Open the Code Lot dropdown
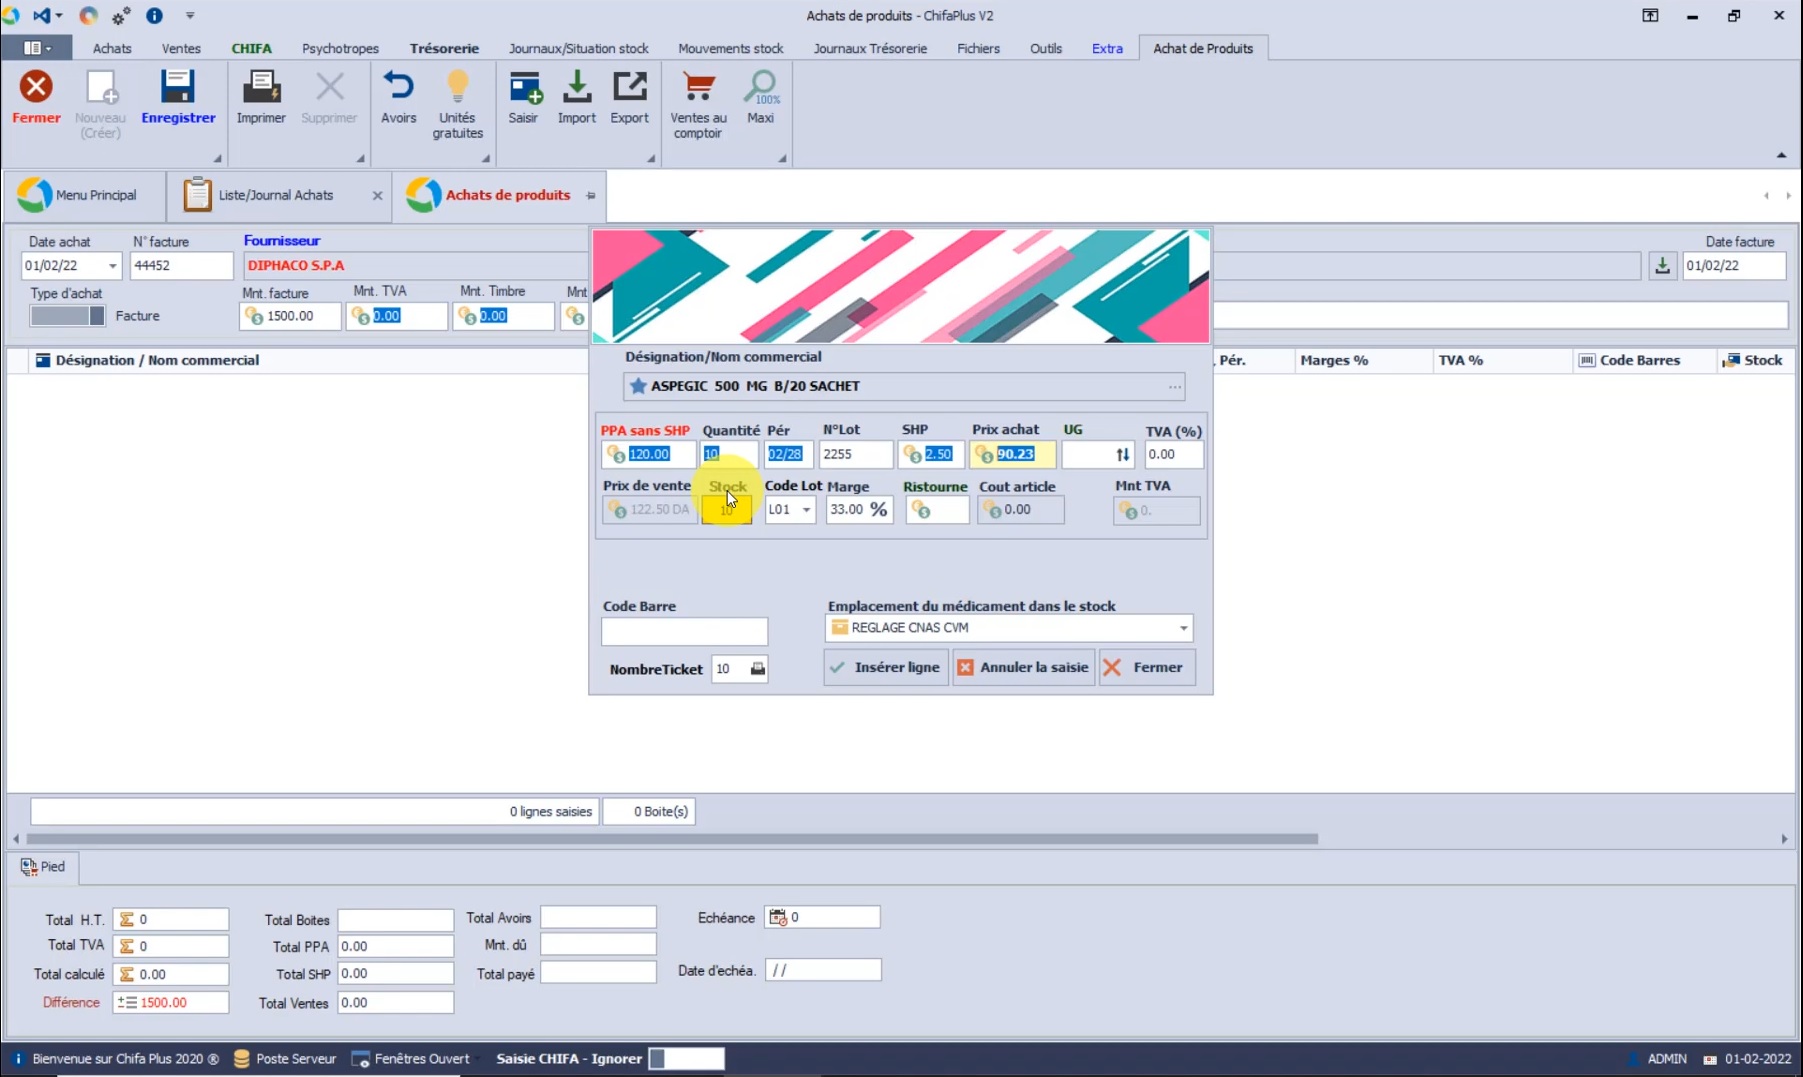 806,510
